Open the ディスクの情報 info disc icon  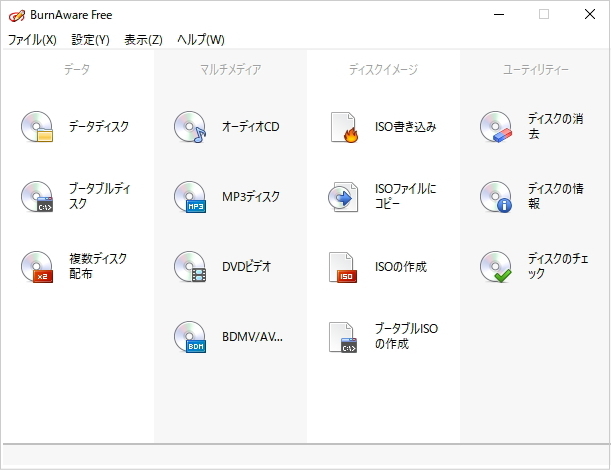496,197
